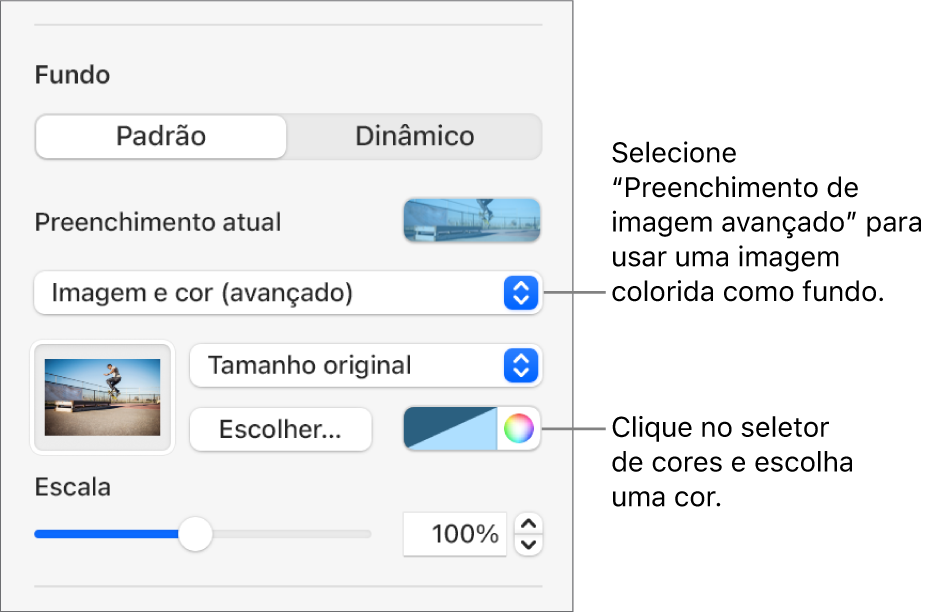This screenshot has height=614, width=926.
Task: Click the blue arrows on Tamanho original popup
Action: (519, 366)
